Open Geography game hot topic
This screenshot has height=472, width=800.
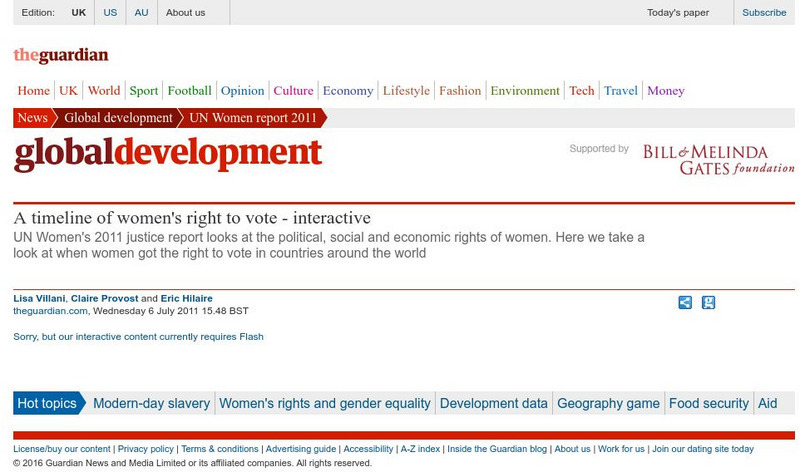608,403
